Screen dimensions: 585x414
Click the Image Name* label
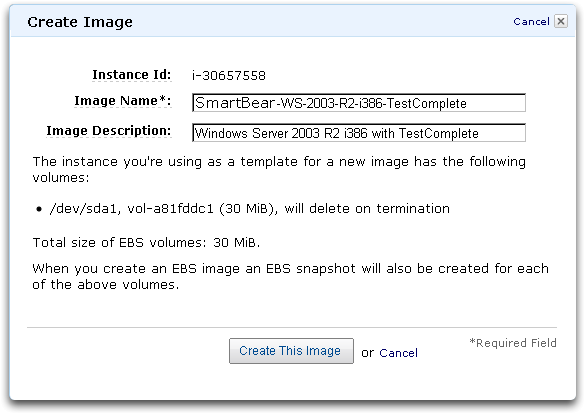tap(122, 101)
